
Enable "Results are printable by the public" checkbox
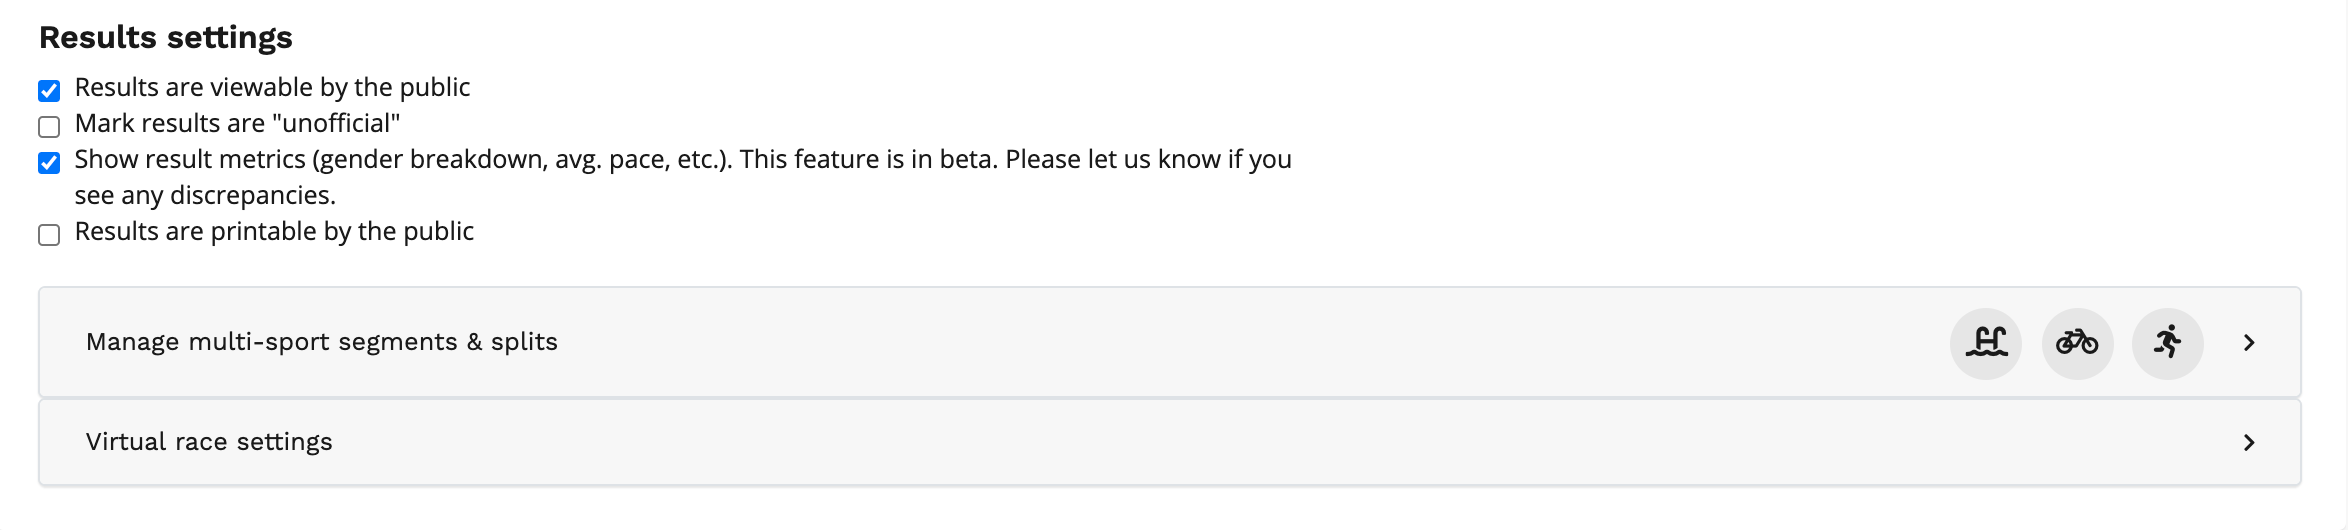coord(49,235)
